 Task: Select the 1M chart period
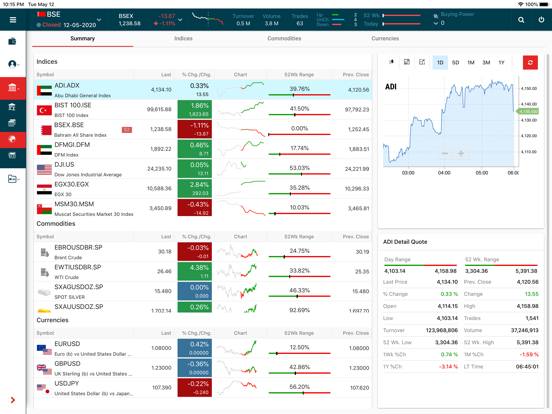(471, 63)
